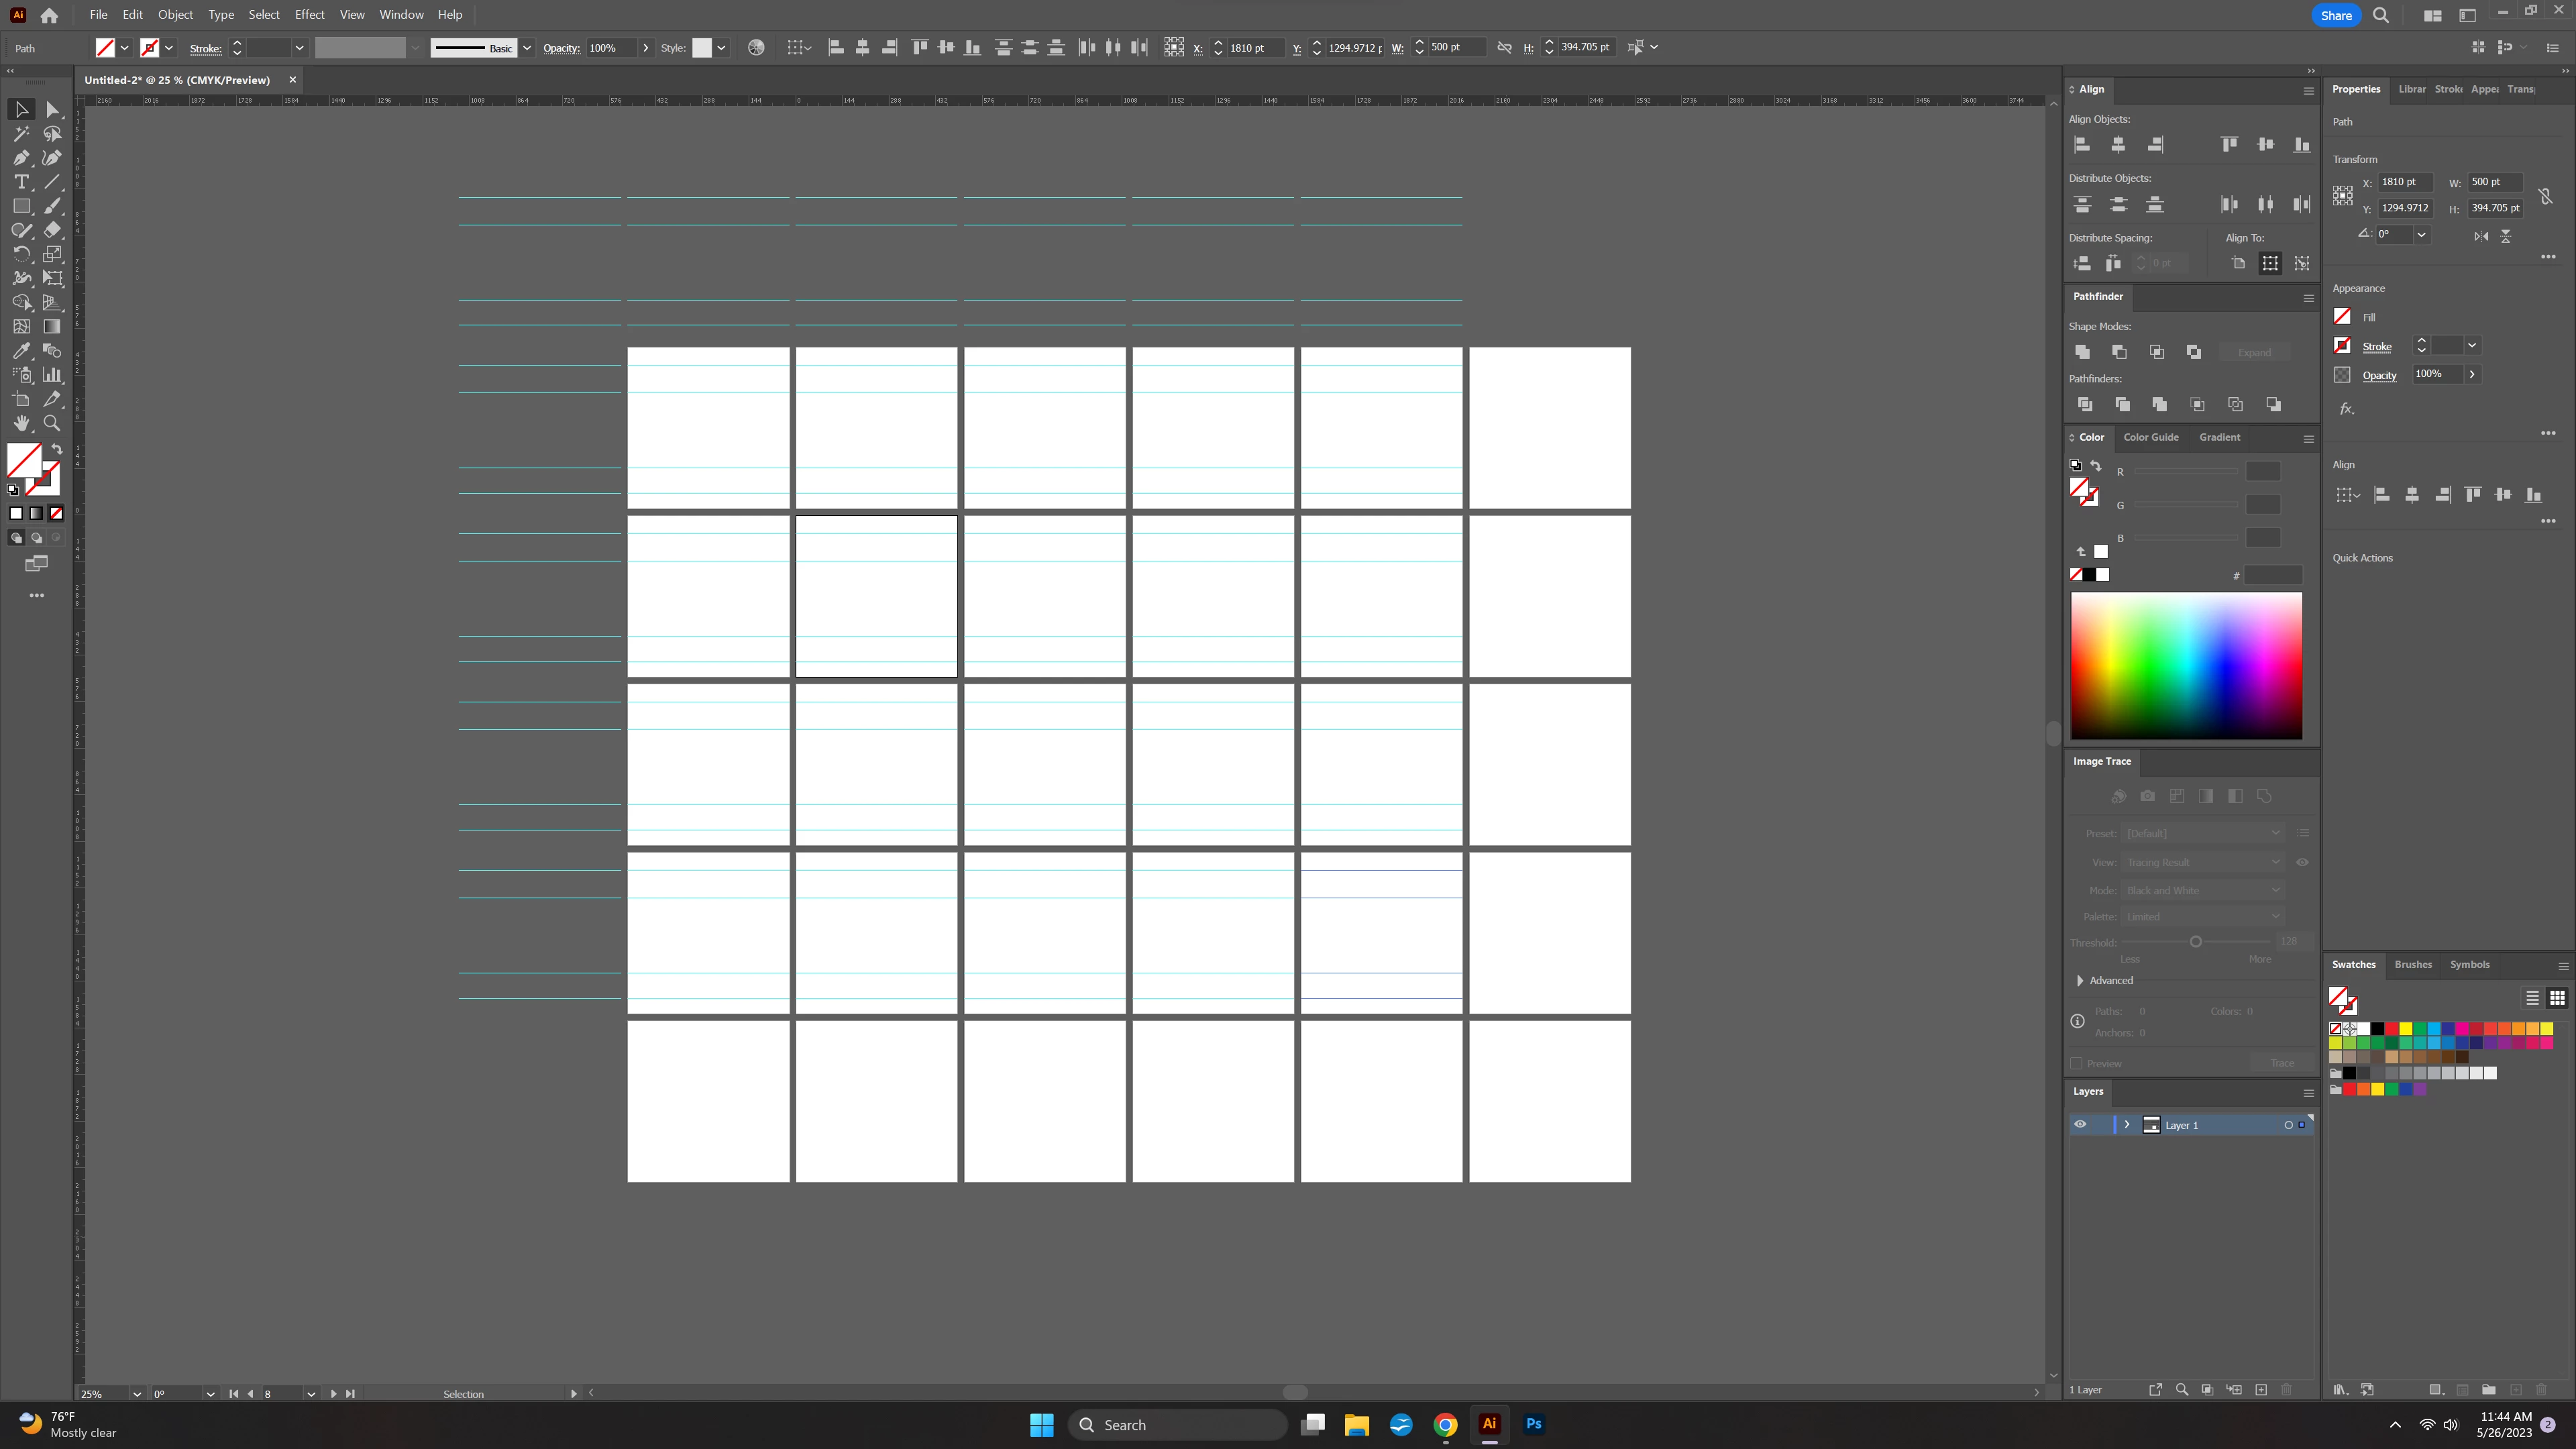
Task: Hide Layer 1 with the eye icon
Action: [x=2080, y=1125]
